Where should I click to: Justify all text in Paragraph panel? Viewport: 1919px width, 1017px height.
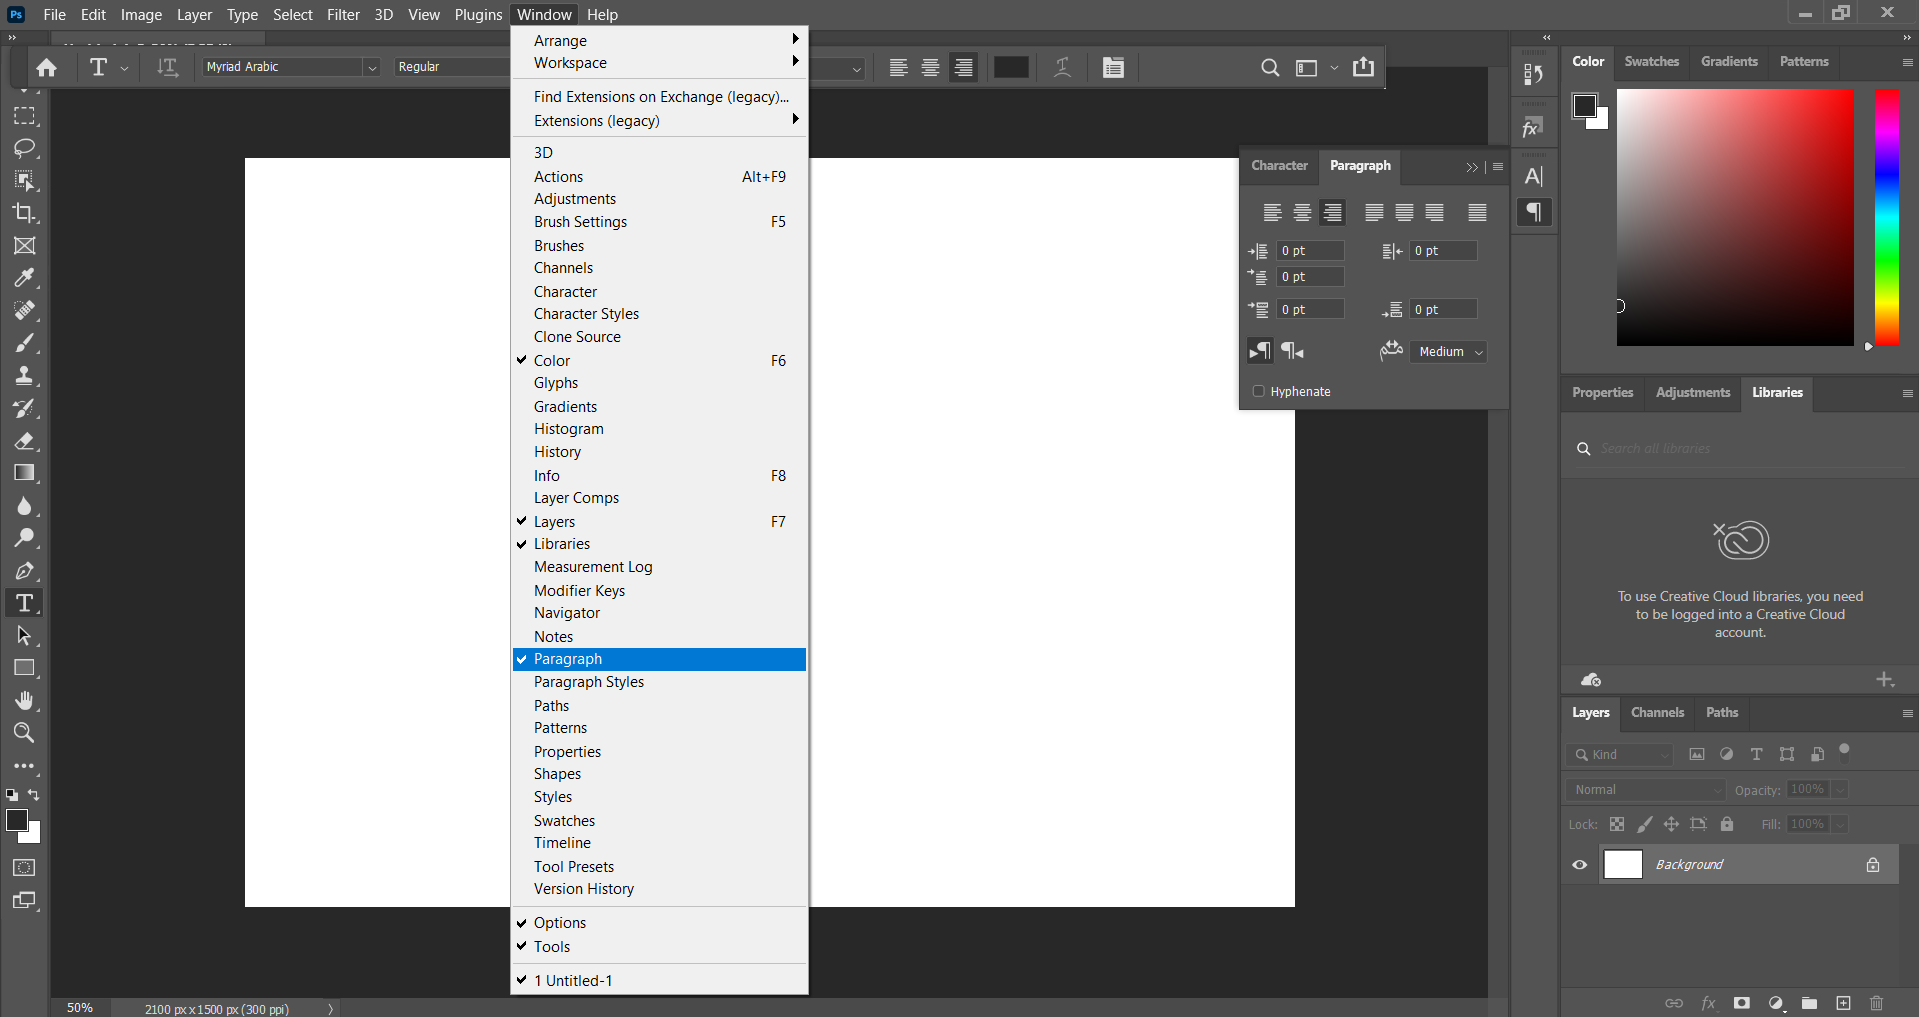pyautogui.click(x=1477, y=212)
